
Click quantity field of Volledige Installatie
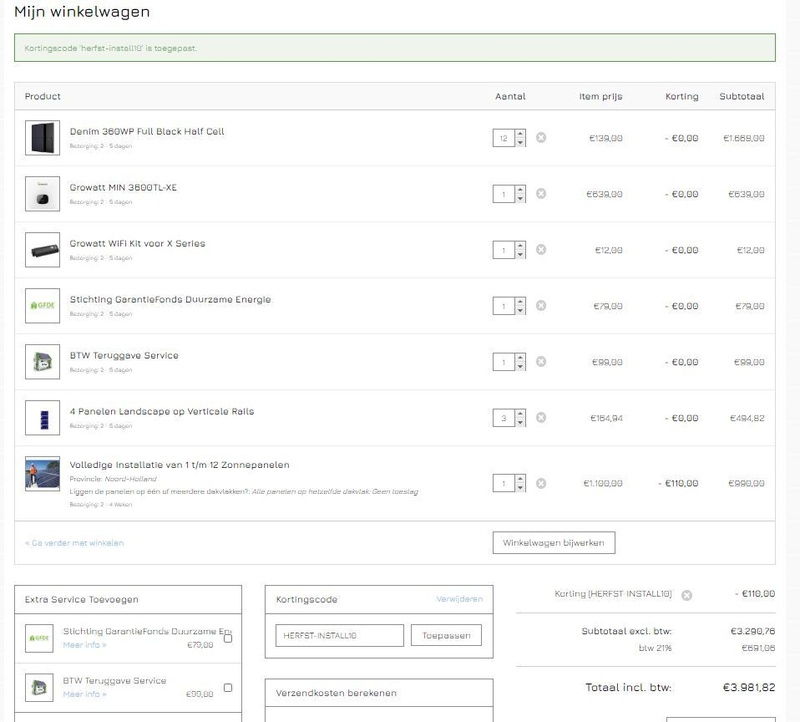504,483
